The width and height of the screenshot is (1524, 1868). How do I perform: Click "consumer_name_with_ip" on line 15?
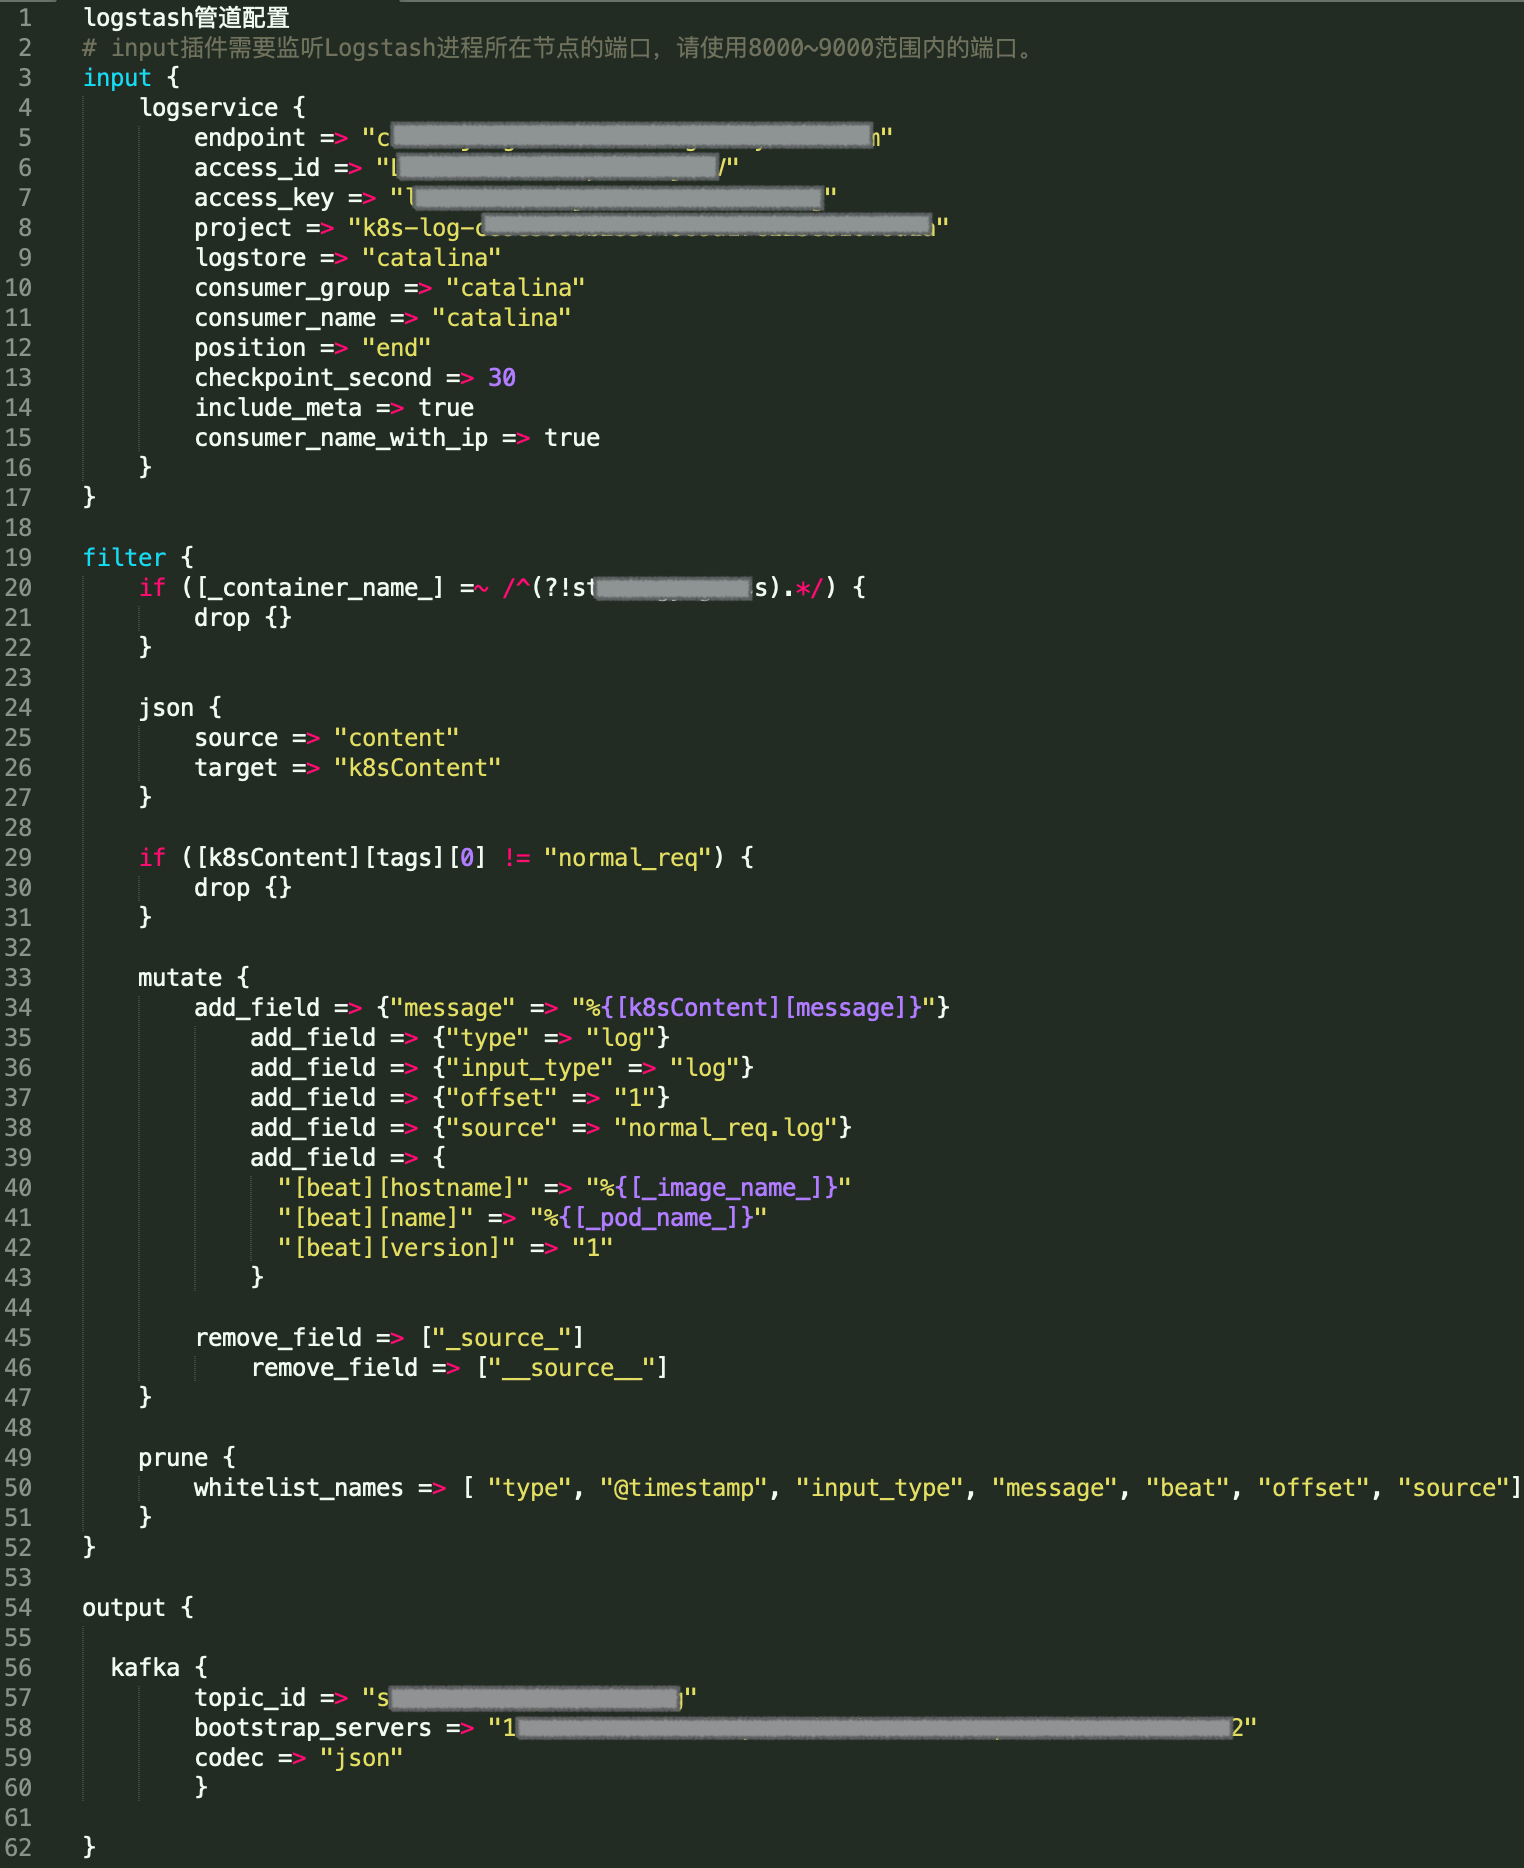(x=341, y=437)
